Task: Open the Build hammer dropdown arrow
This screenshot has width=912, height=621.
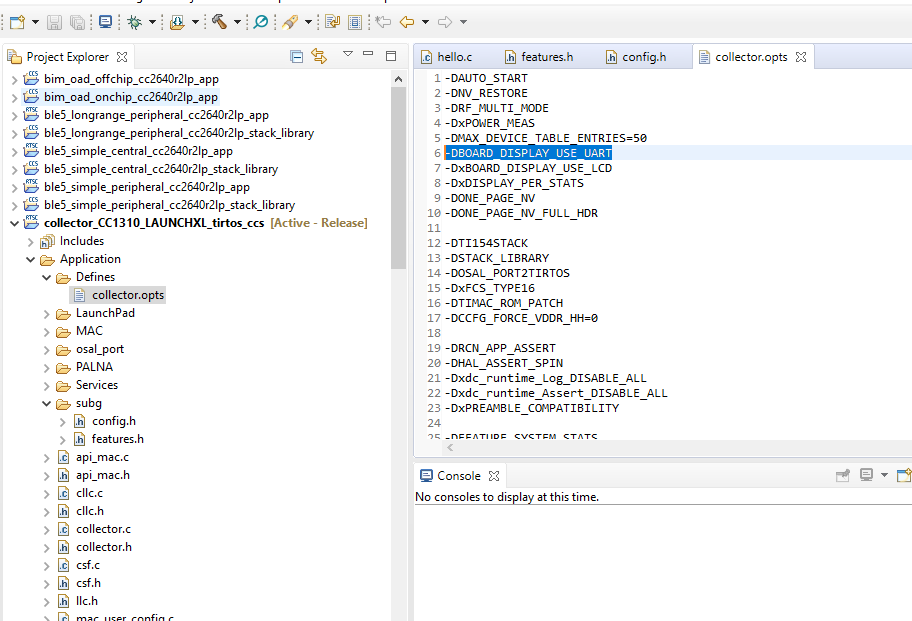Action: coord(237,22)
